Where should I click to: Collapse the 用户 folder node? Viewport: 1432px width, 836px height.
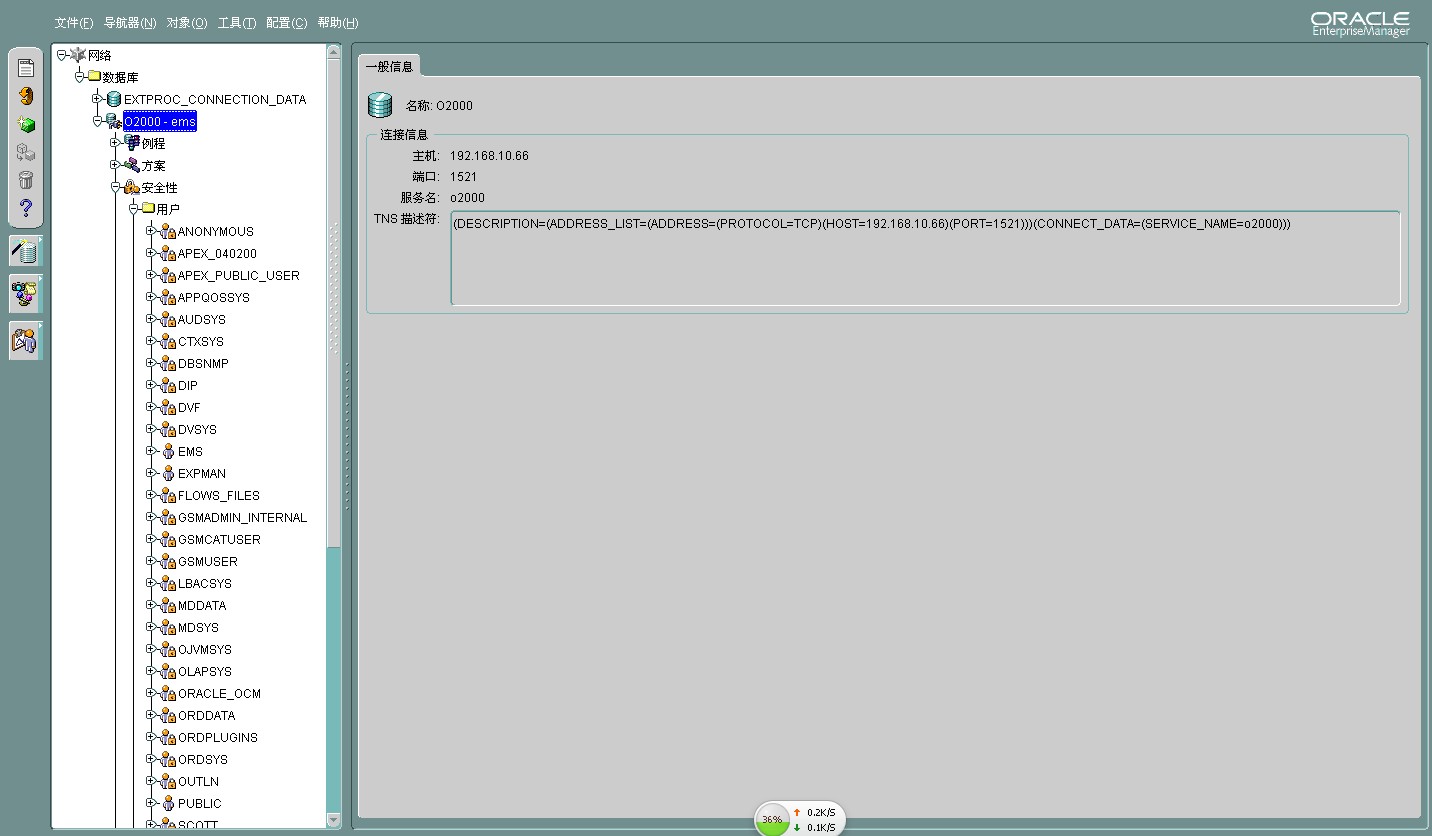134,209
